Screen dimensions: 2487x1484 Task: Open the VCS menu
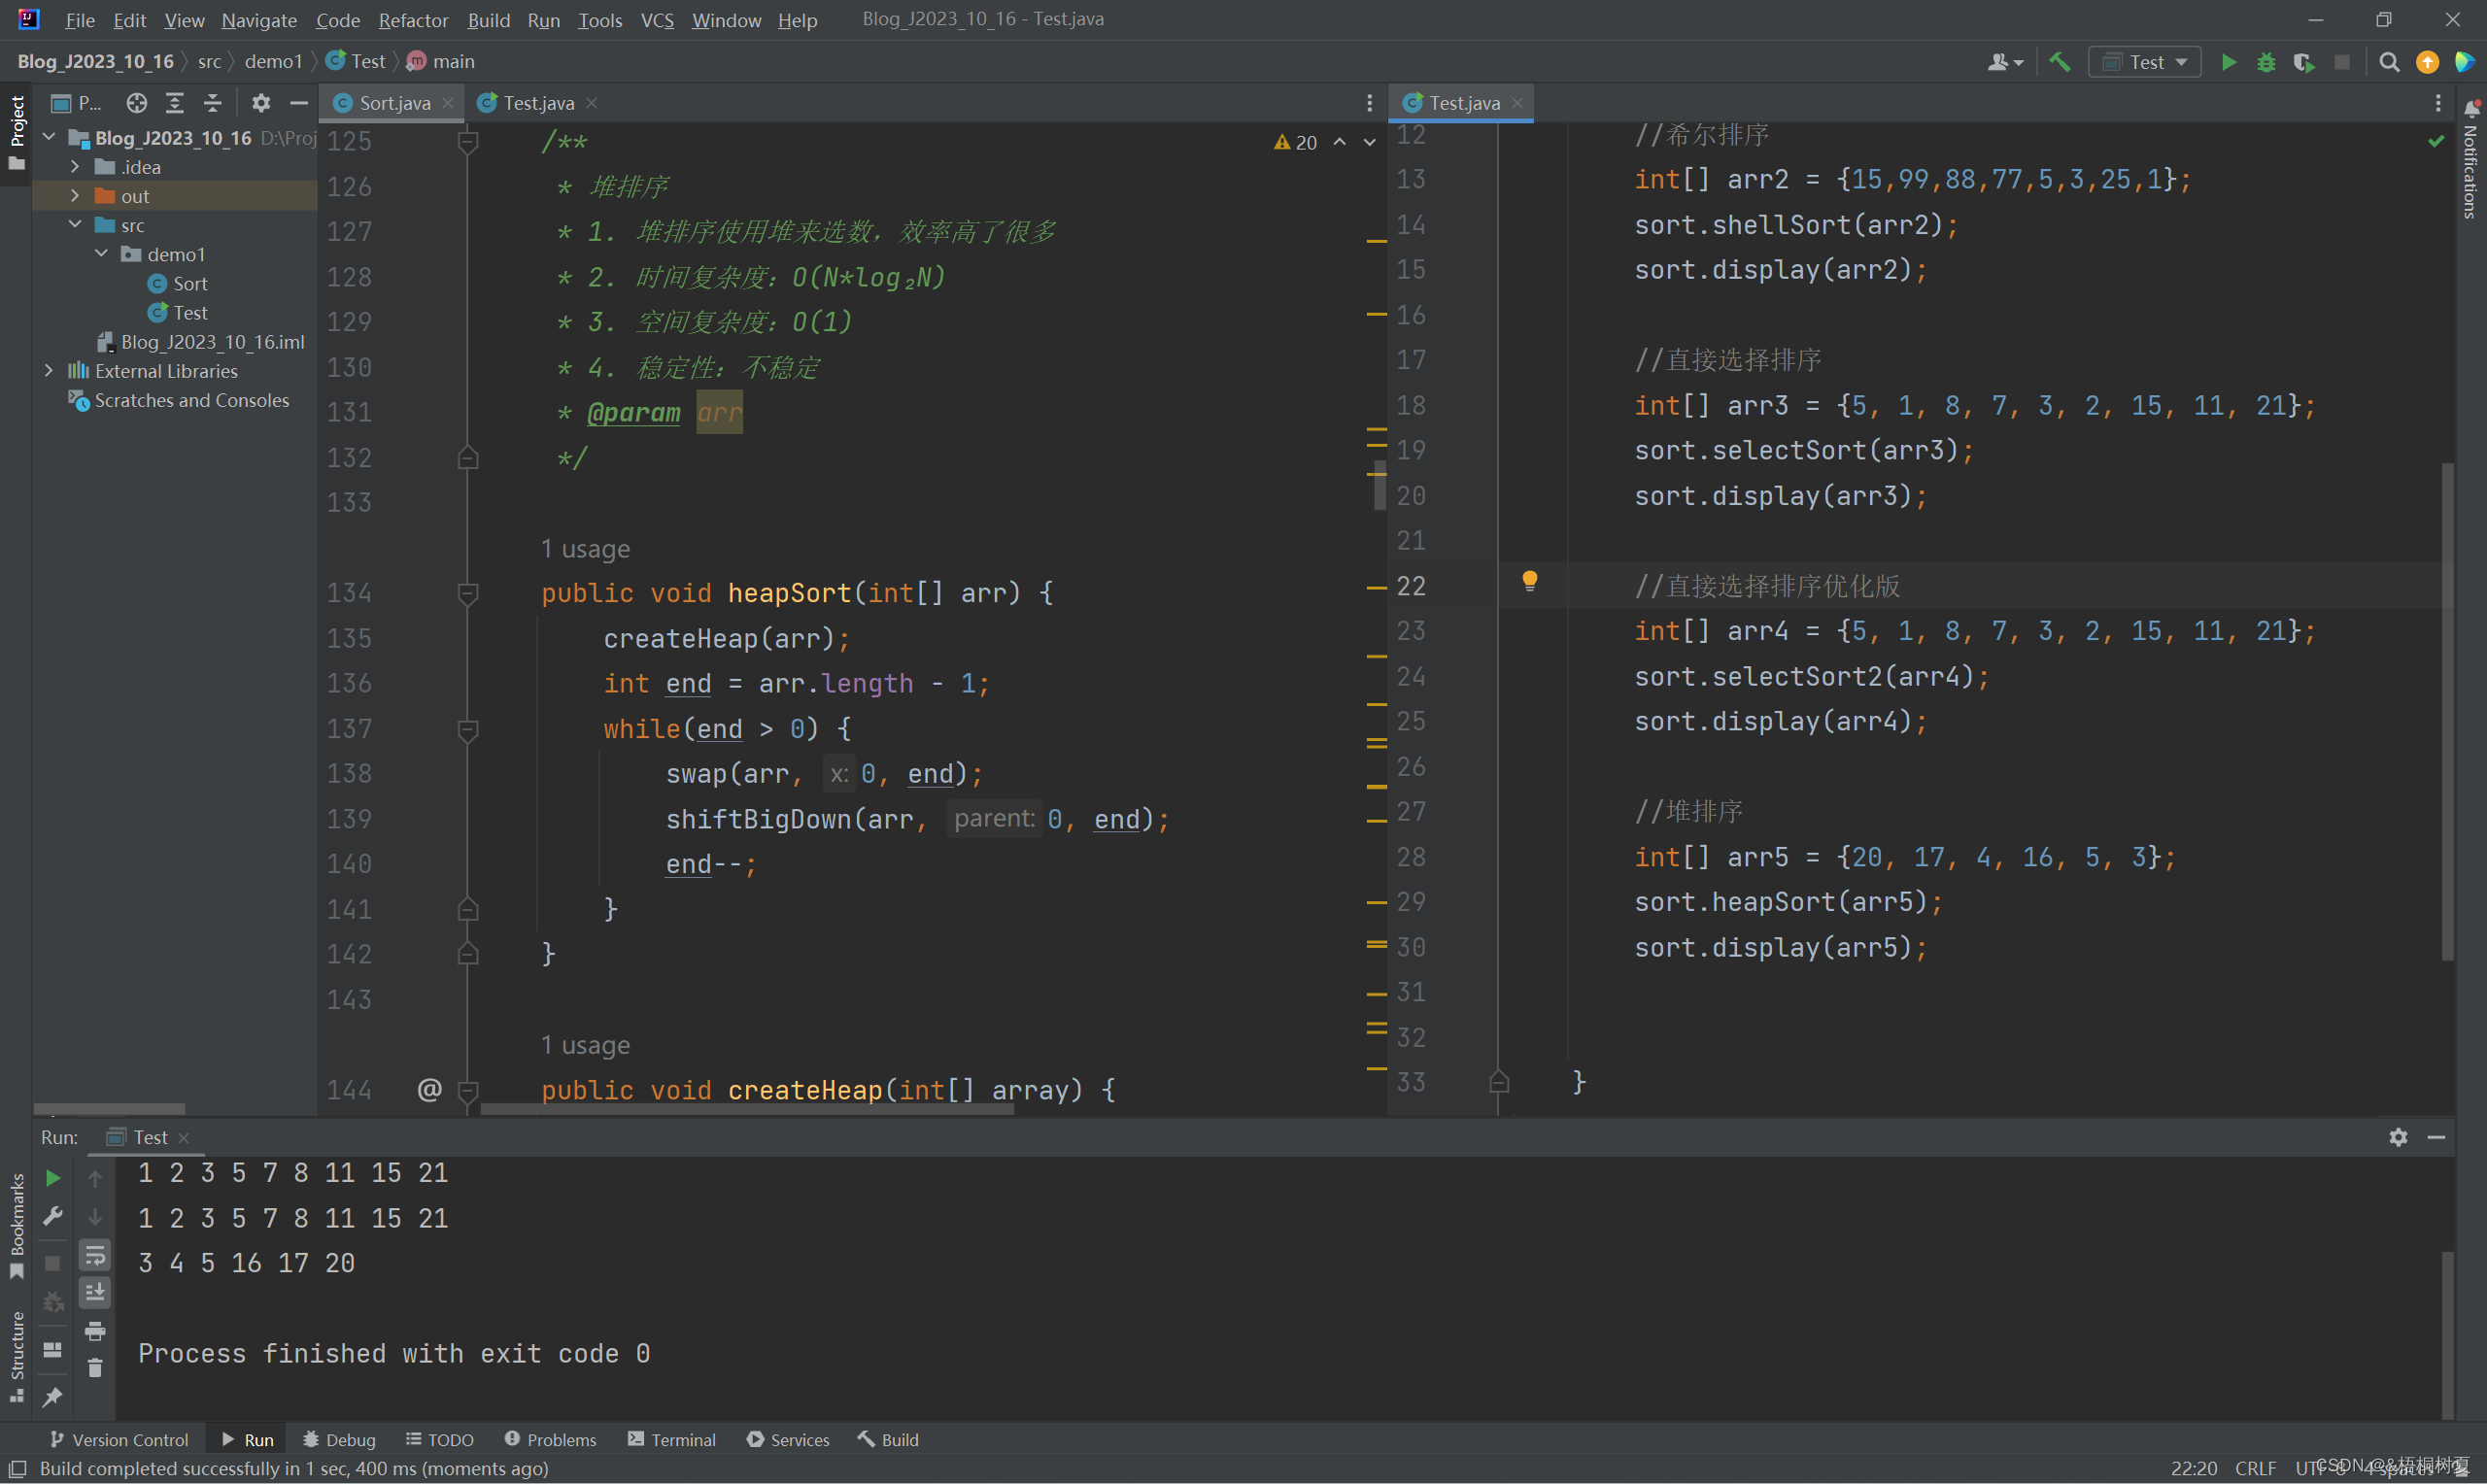coord(657,20)
